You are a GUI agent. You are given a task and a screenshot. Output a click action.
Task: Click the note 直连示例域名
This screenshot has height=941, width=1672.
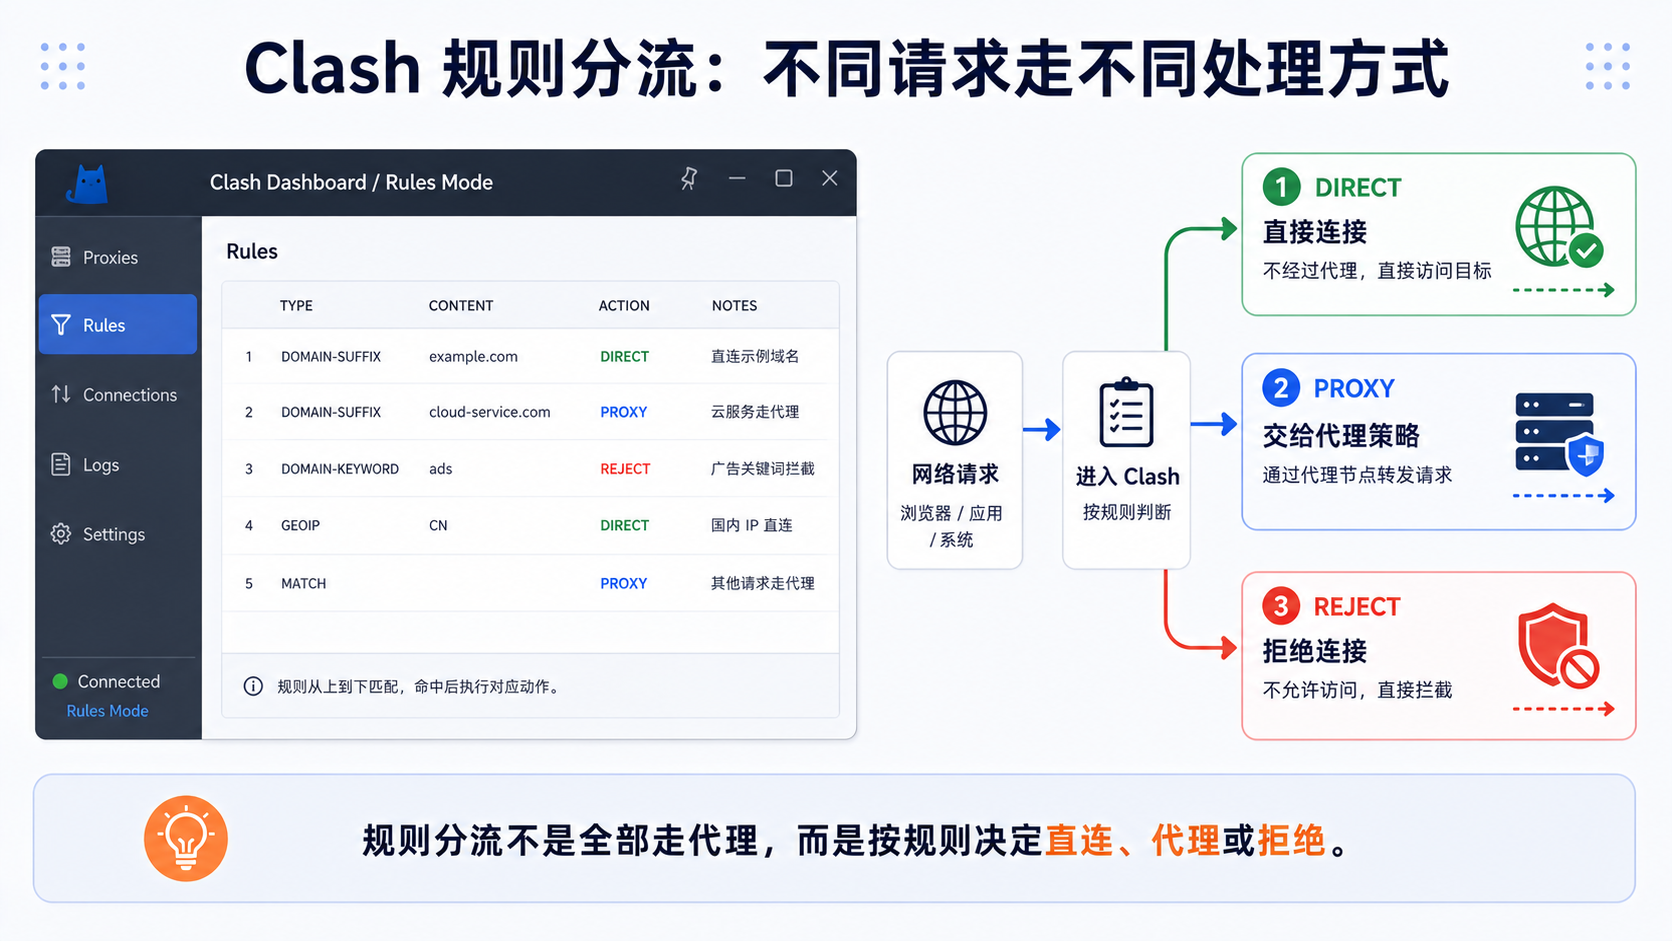click(755, 357)
